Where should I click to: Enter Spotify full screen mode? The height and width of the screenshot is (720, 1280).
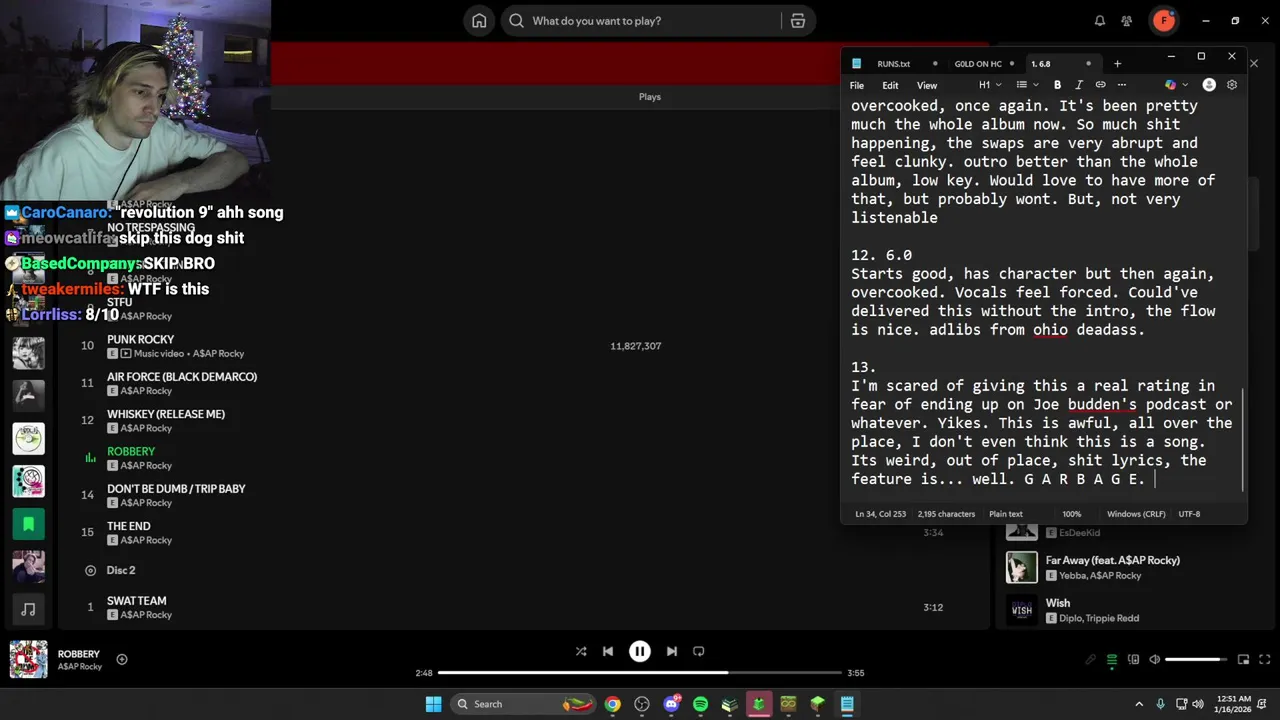pos(1265,659)
